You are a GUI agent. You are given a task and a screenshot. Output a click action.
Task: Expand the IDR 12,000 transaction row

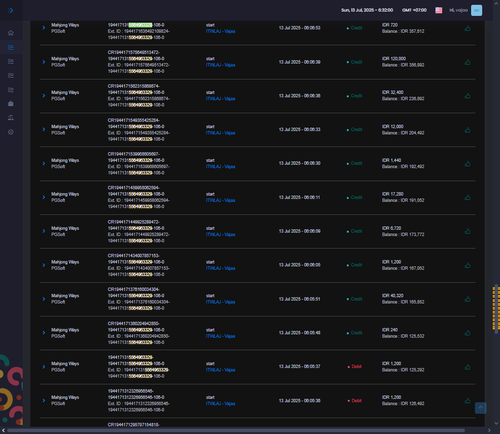click(x=44, y=129)
